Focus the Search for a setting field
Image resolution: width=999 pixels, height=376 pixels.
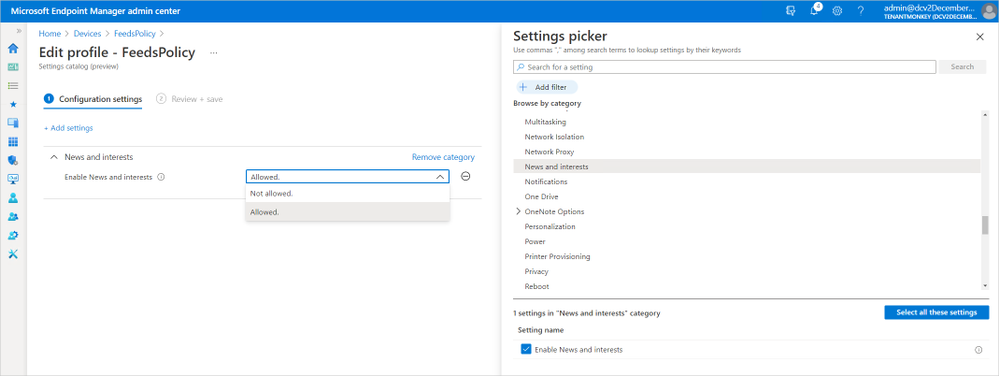pos(724,66)
